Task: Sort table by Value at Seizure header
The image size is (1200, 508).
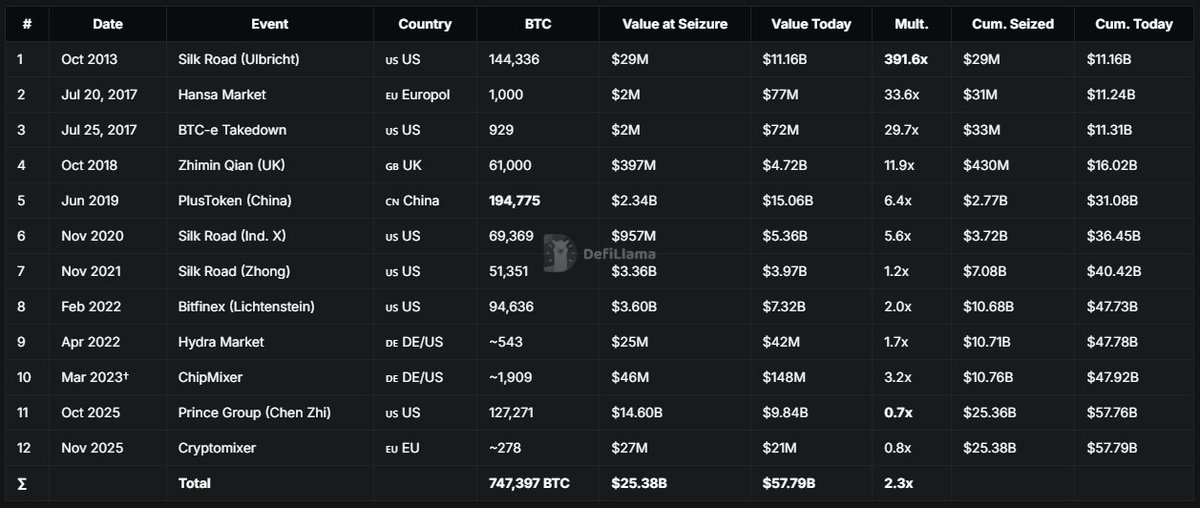Action: pyautogui.click(x=675, y=24)
